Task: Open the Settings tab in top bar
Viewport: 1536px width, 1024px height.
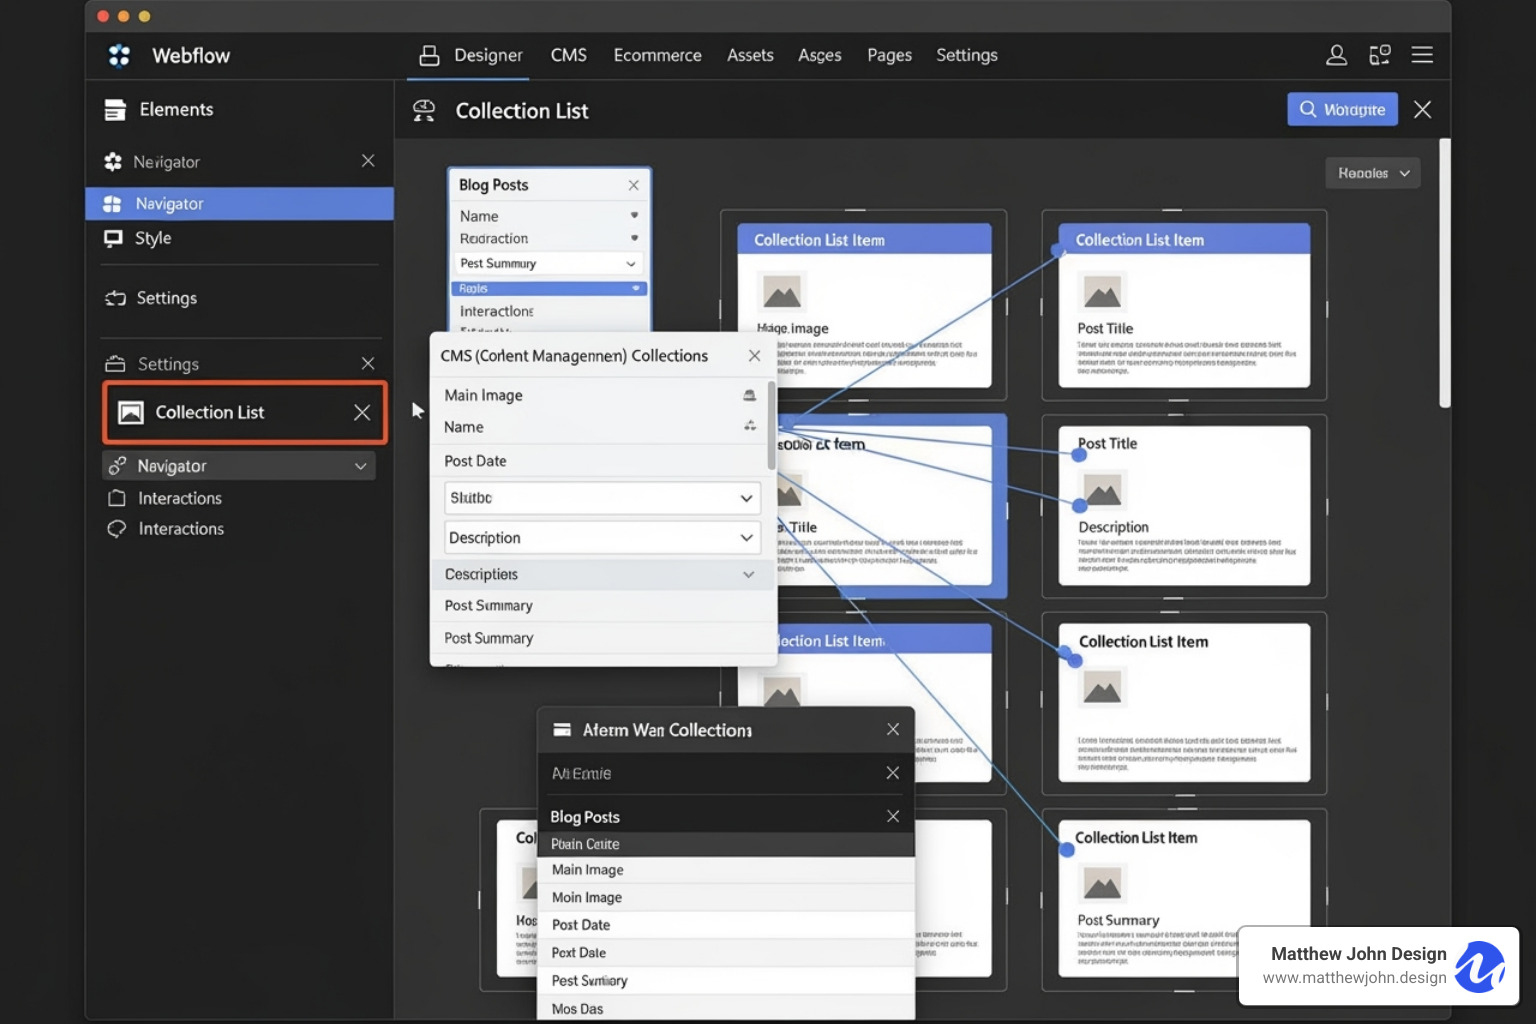Action: [966, 55]
